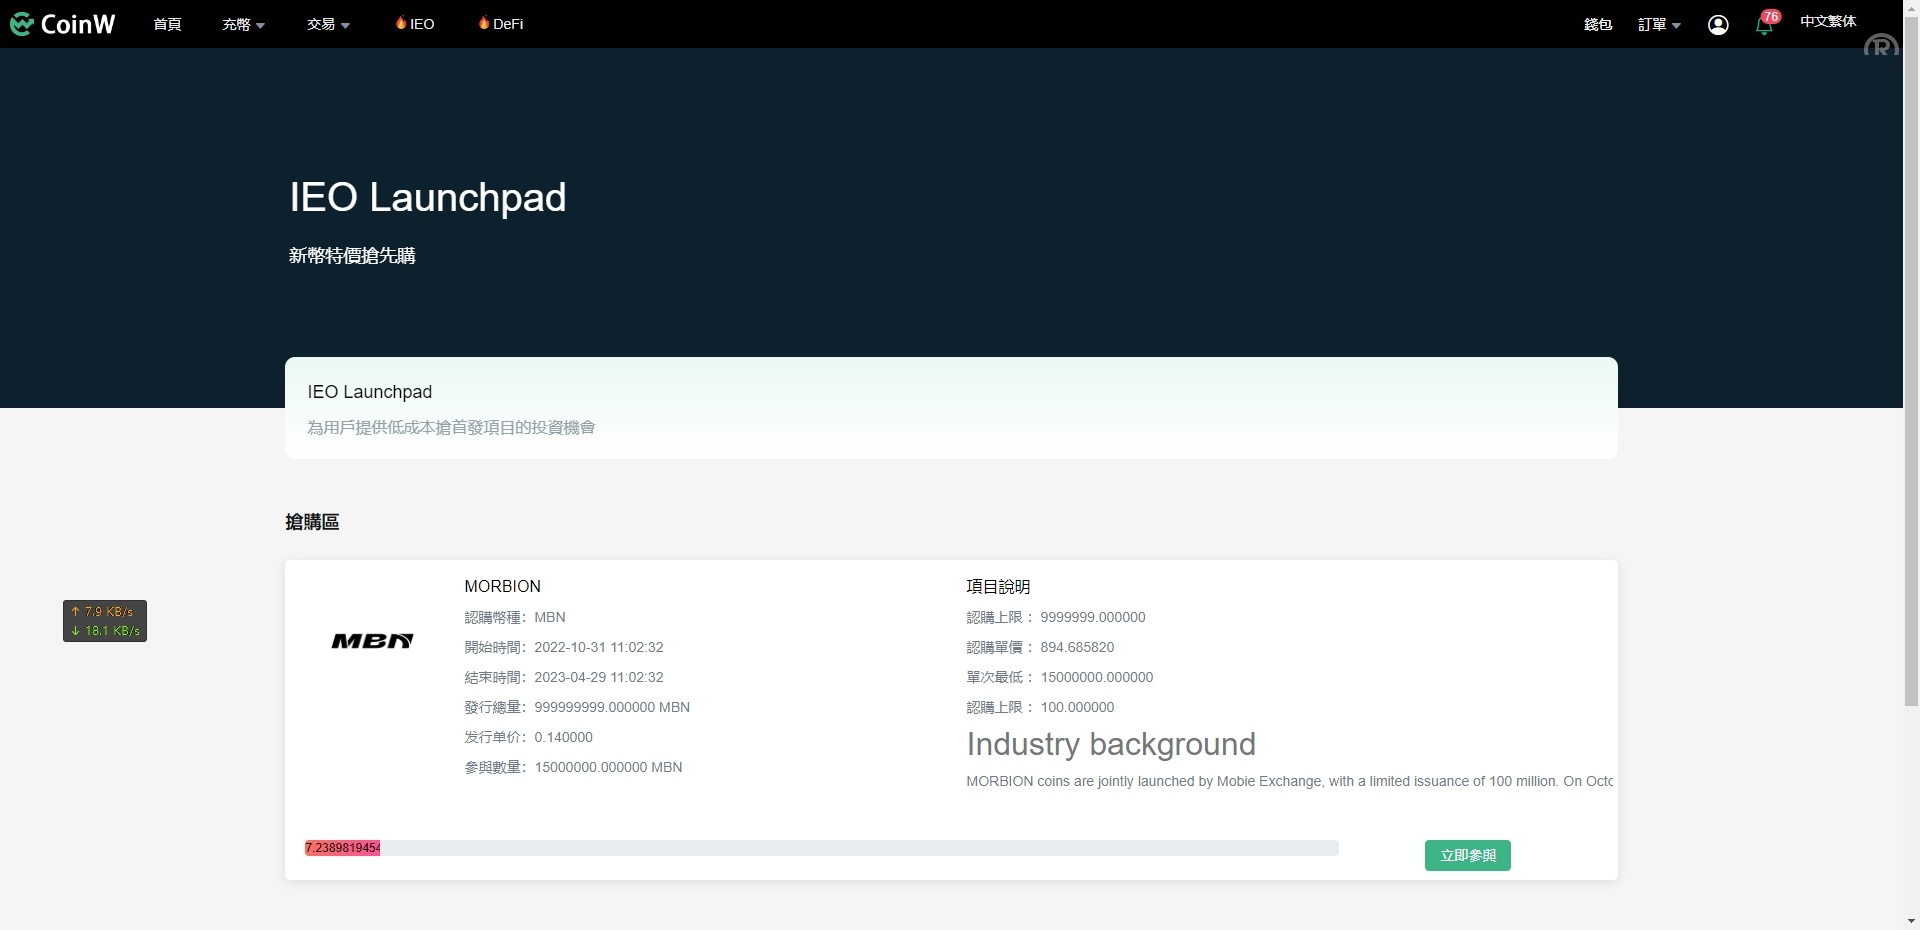Open the 錢包 wallet page
Screen dimensions: 1920x930
tap(1597, 24)
